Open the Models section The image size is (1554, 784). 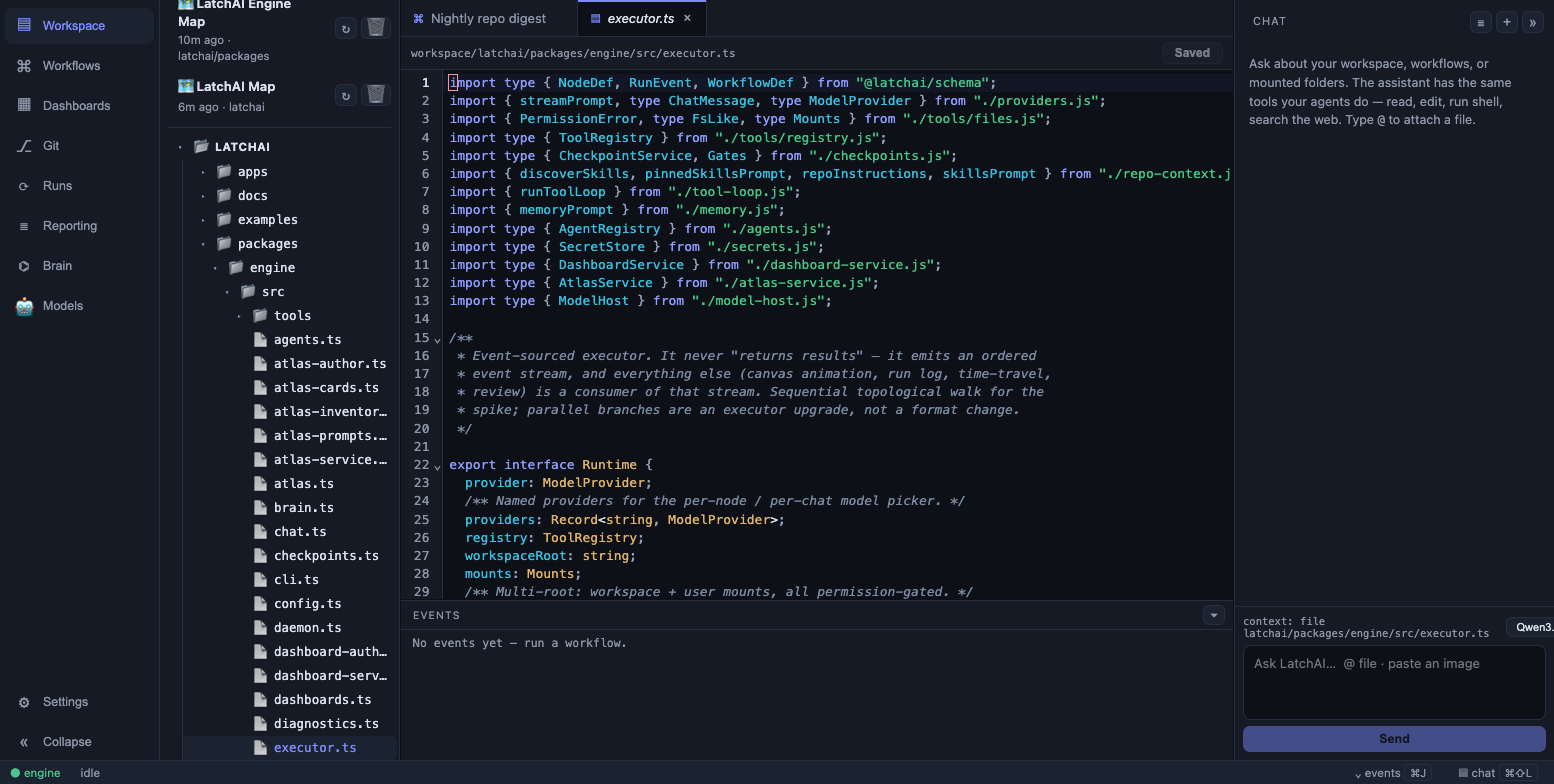click(x=79, y=305)
